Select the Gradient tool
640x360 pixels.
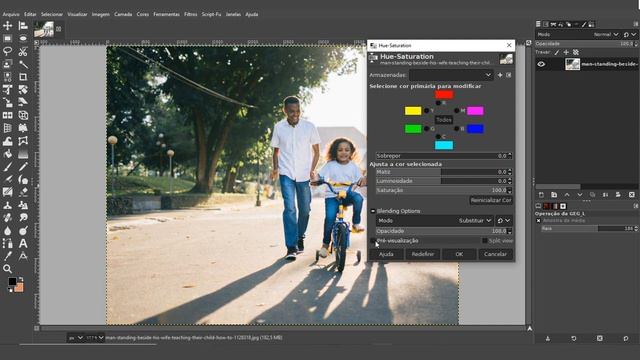[23, 154]
